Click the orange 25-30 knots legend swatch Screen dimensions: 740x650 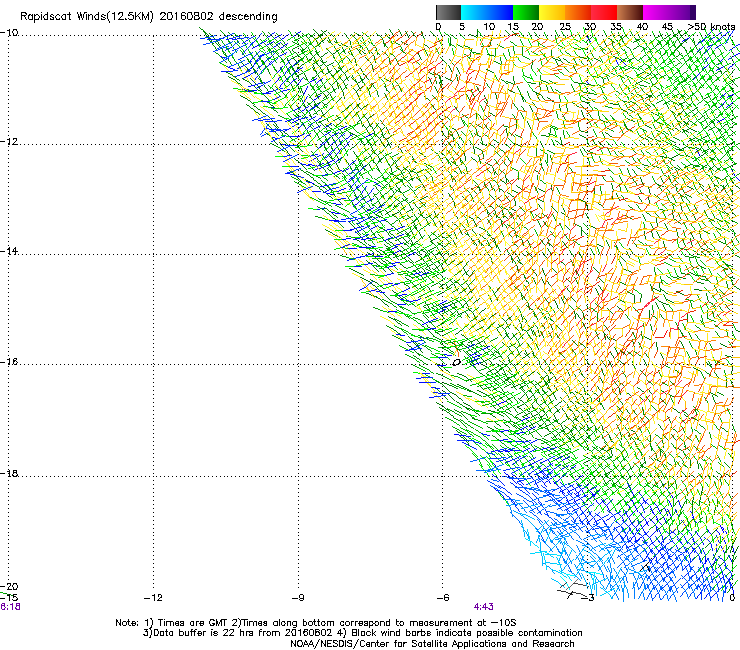(578, 12)
